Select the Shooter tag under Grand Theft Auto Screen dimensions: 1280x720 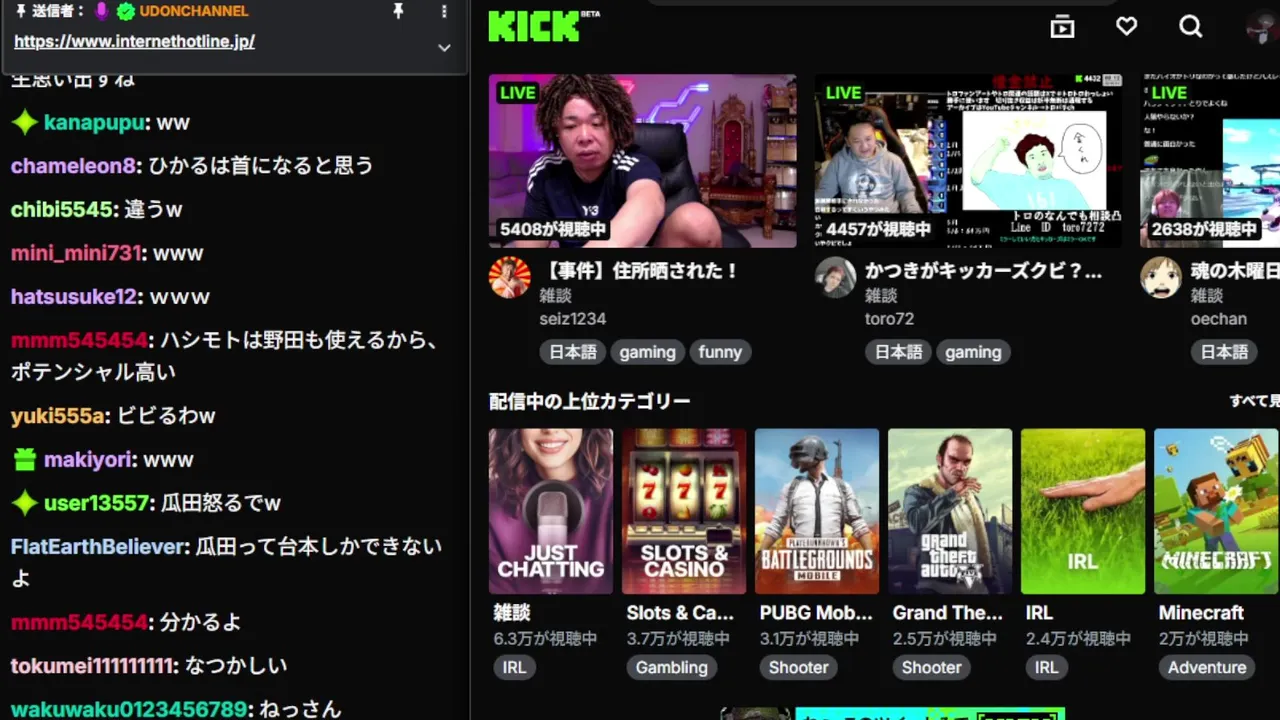(931, 667)
